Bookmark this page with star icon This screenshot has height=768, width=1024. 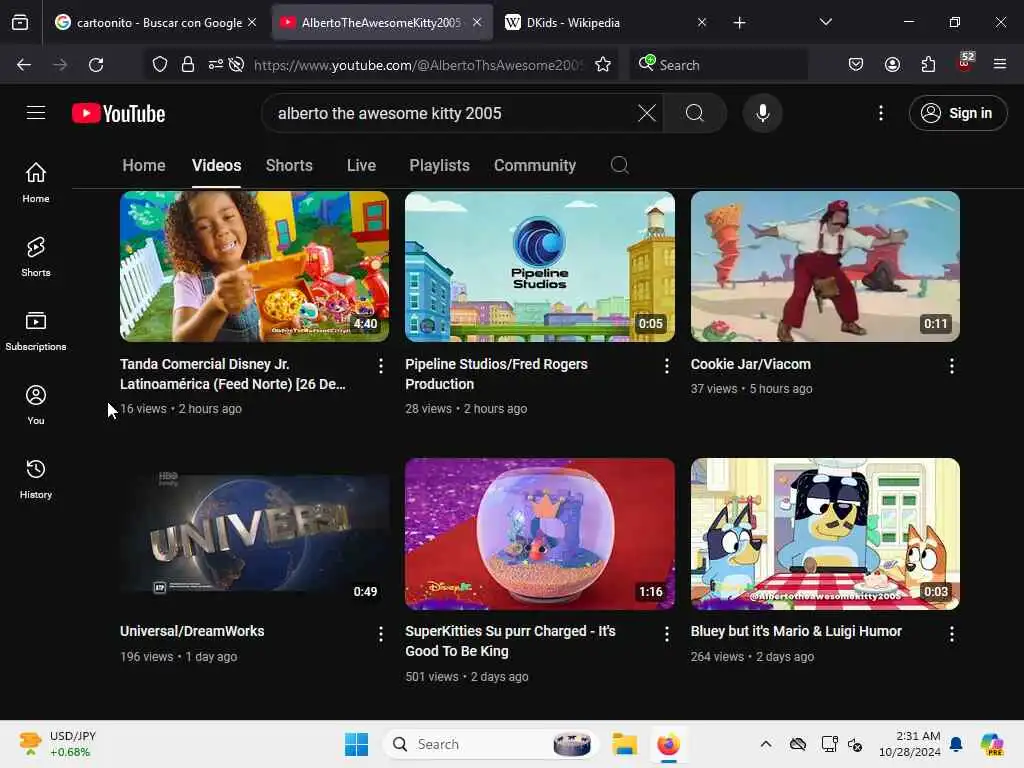(603, 65)
